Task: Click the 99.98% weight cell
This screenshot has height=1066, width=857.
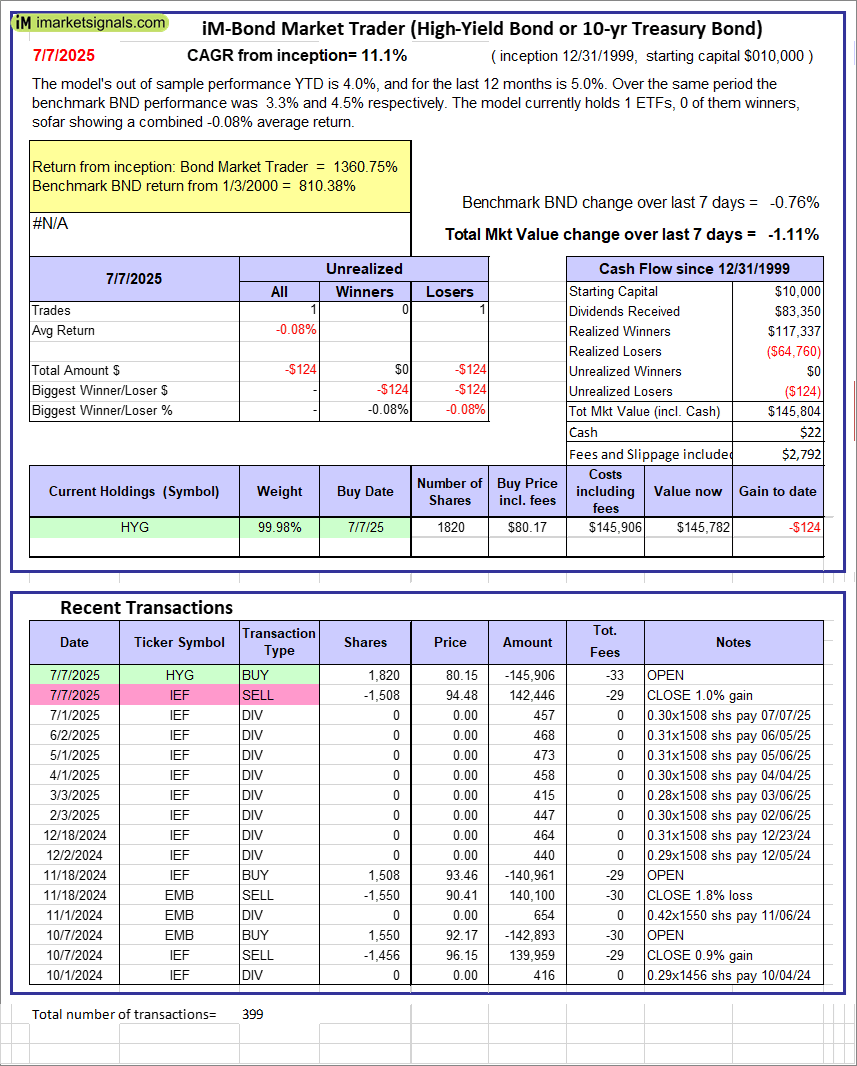Action: [279, 527]
